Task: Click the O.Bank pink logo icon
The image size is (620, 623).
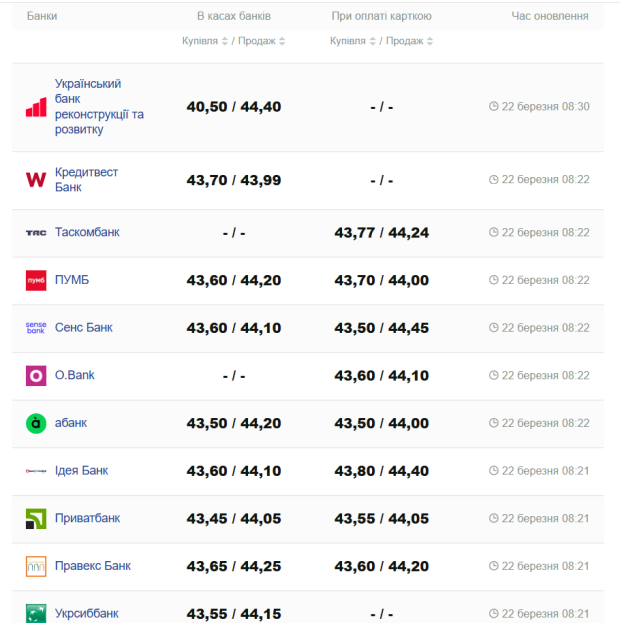Action: (36, 376)
